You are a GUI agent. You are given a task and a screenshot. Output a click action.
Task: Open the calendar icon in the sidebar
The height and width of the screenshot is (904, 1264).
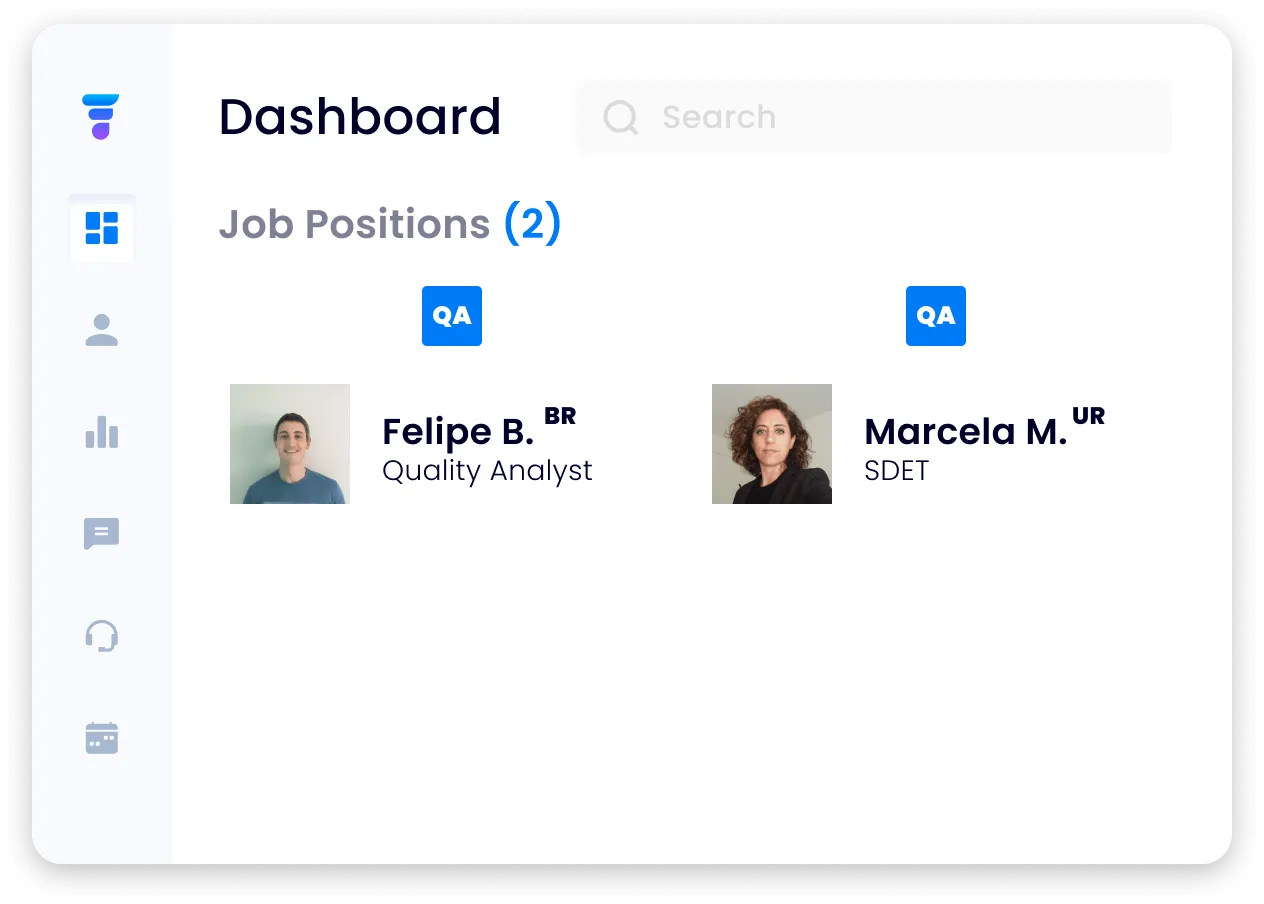click(101, 738)
